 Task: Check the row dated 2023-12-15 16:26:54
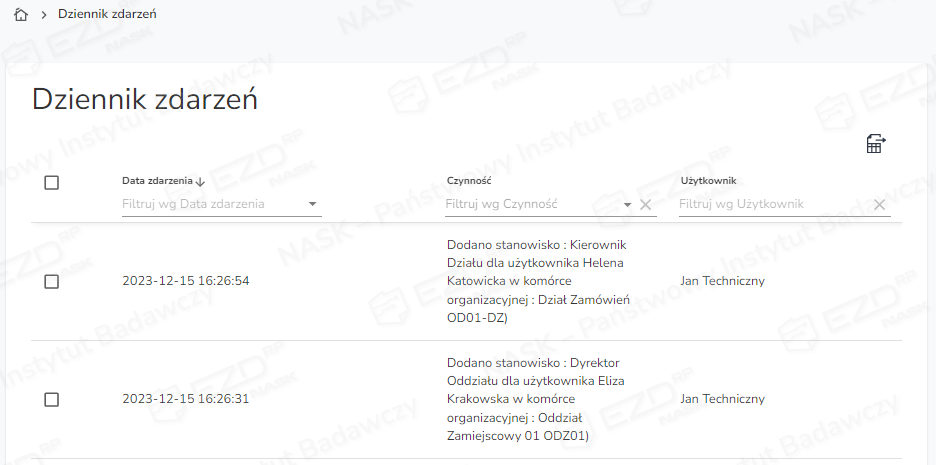click(52, 282)
